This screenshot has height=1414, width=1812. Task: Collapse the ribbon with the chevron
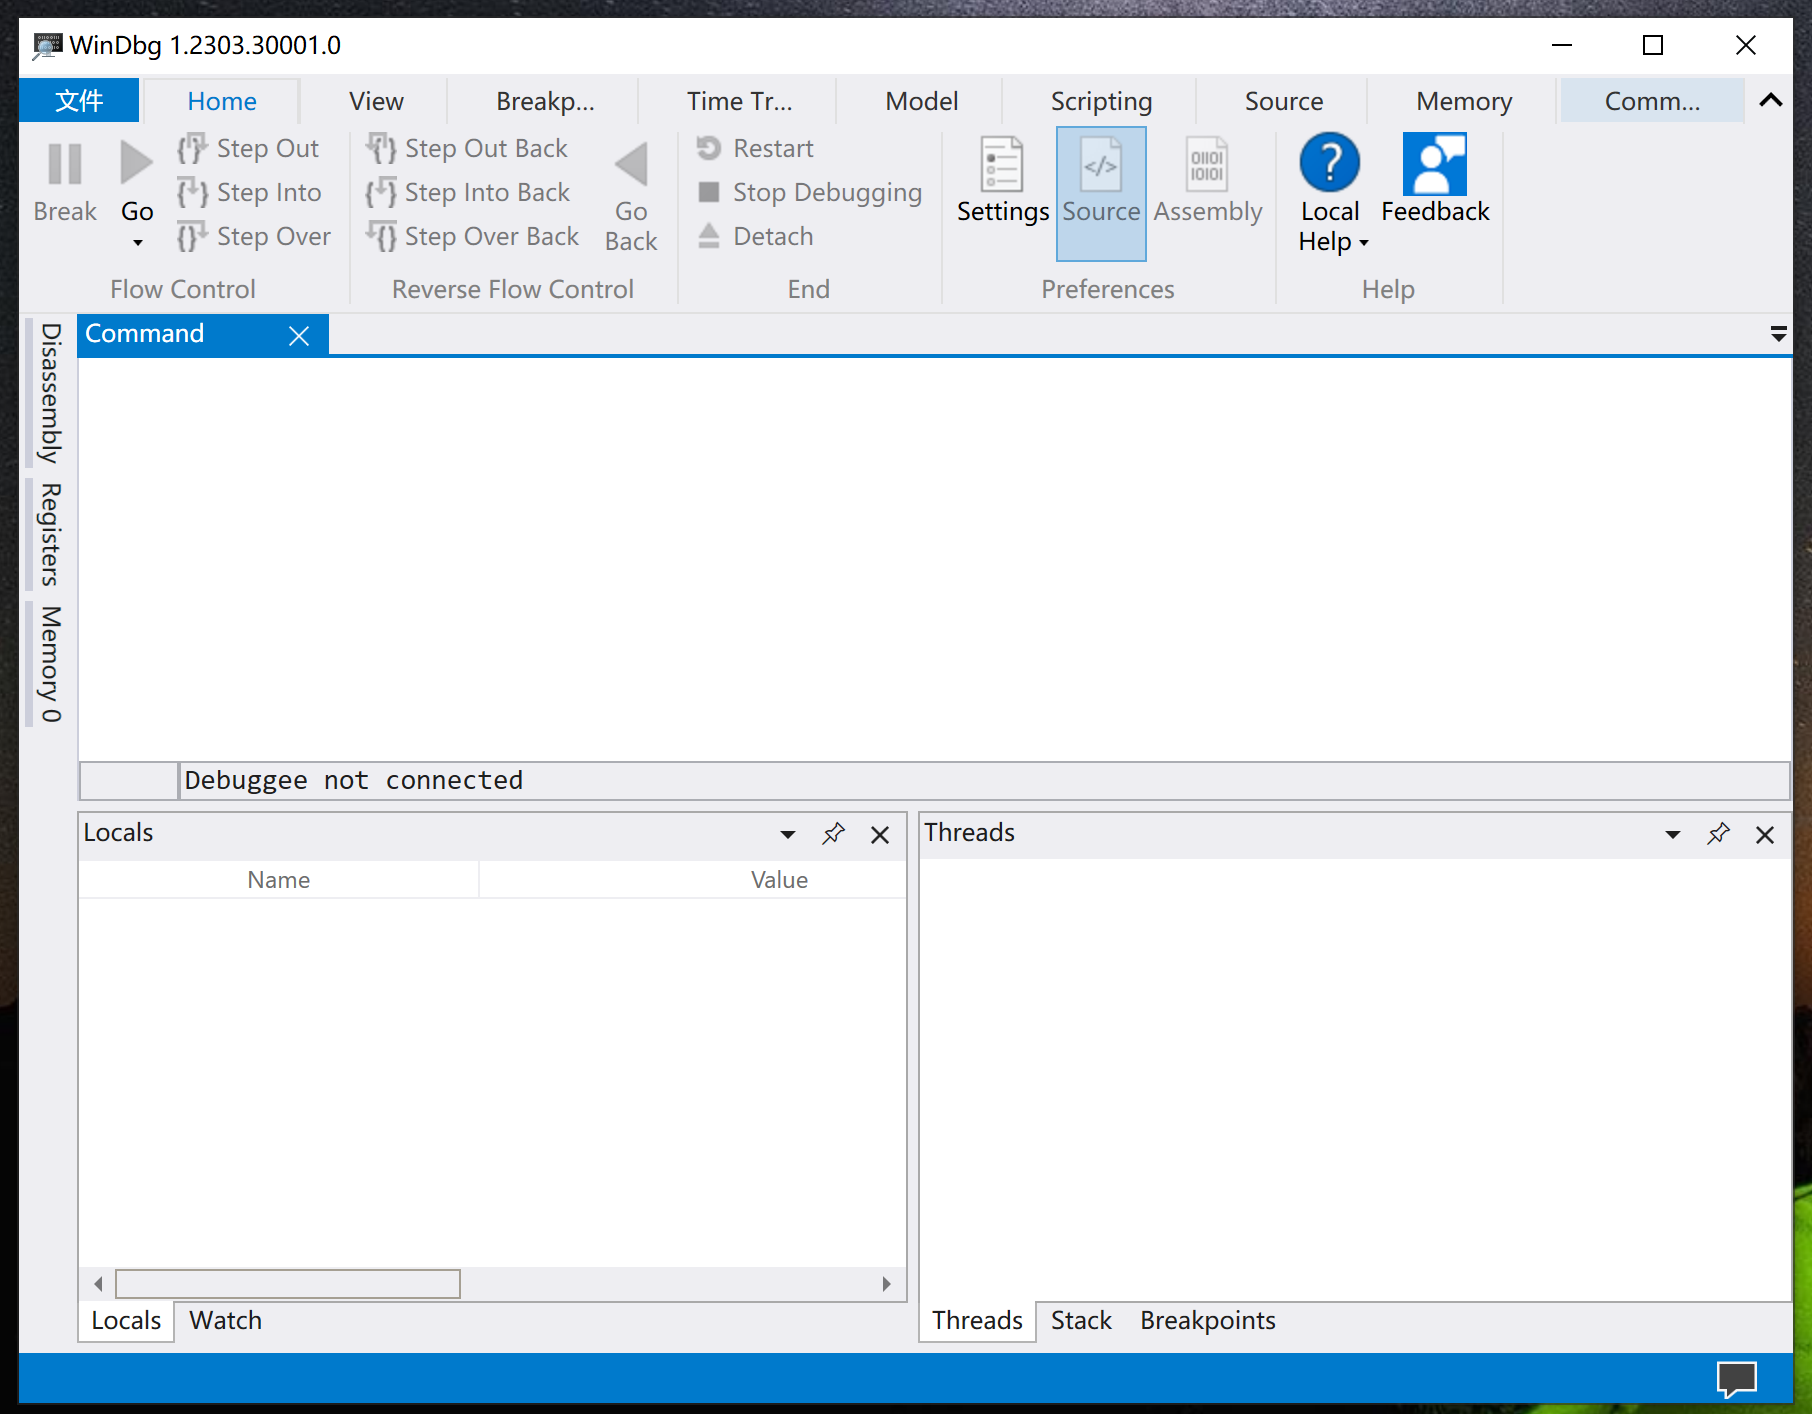1771,100
